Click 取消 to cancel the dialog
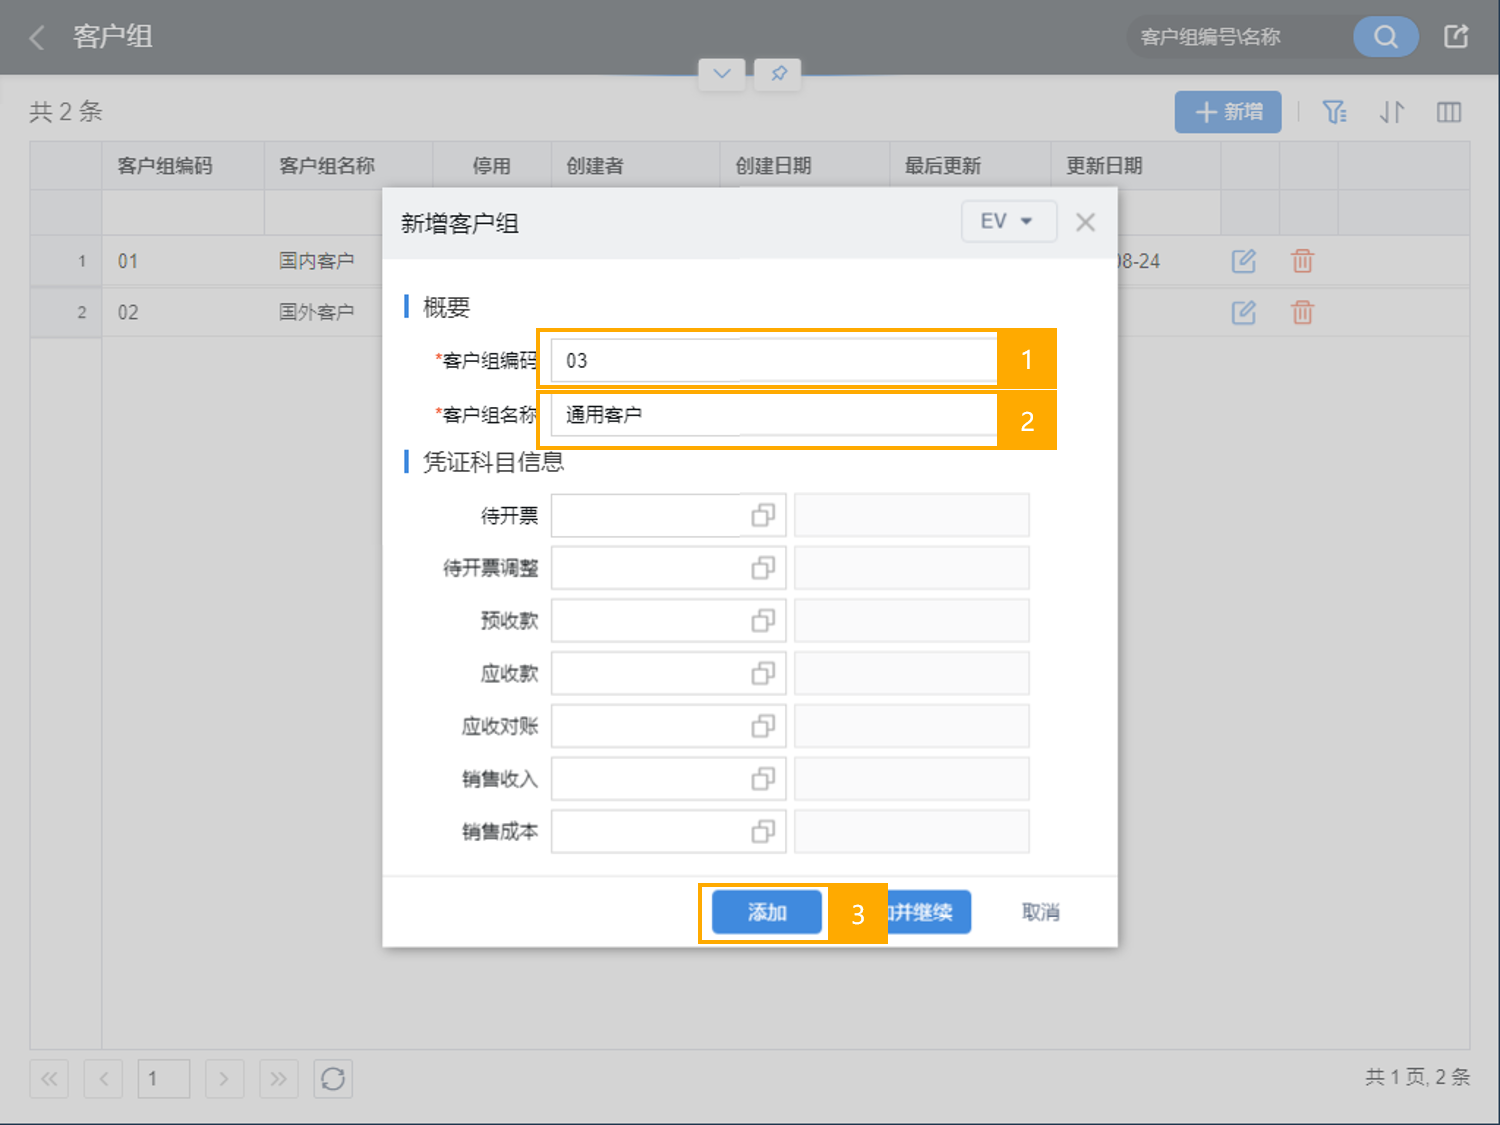The image size is (1500, 1125). (1041, 912)
